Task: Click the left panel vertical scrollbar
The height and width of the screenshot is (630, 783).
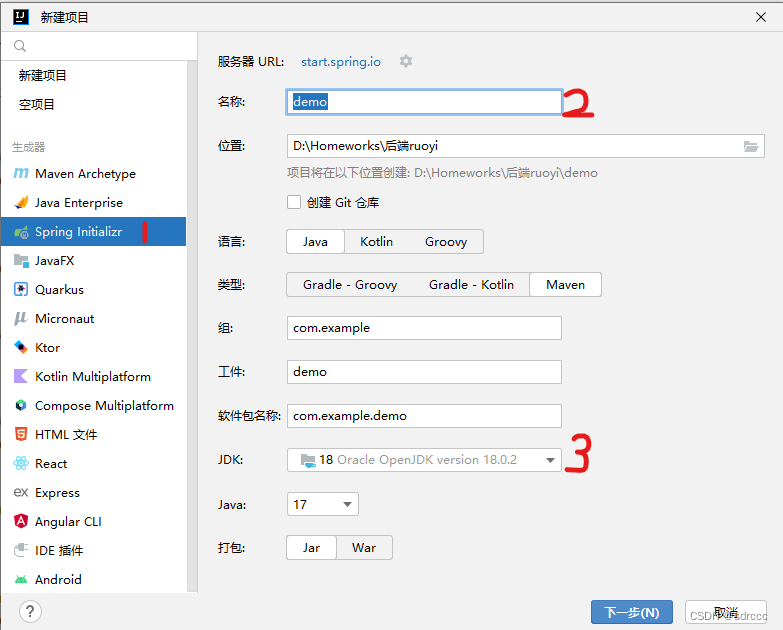Action: coord(192,327)
